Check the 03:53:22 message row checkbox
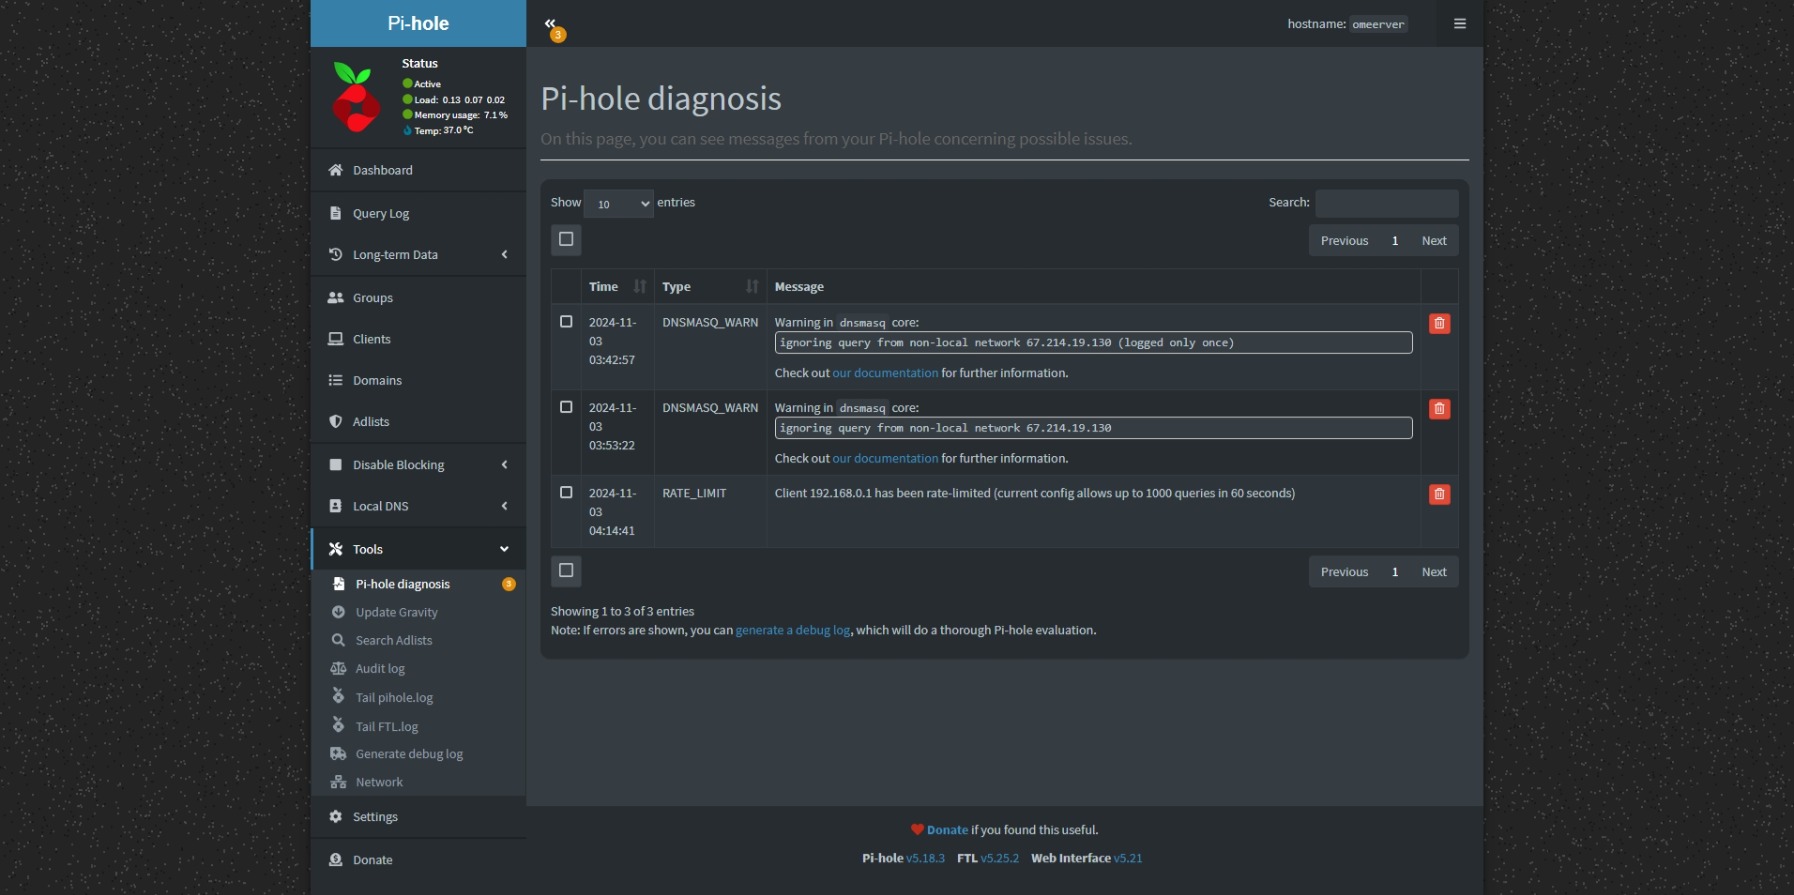This screenshot has height=895, width=1794. 566,407
